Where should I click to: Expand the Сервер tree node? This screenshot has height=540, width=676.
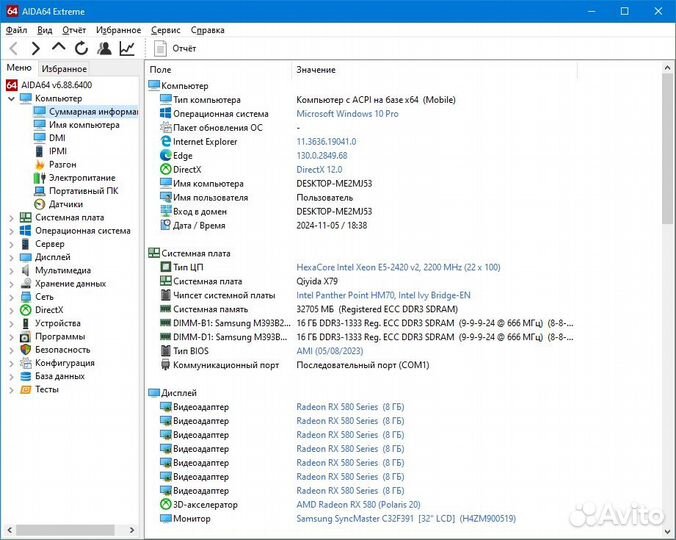[x=12, y=244]
